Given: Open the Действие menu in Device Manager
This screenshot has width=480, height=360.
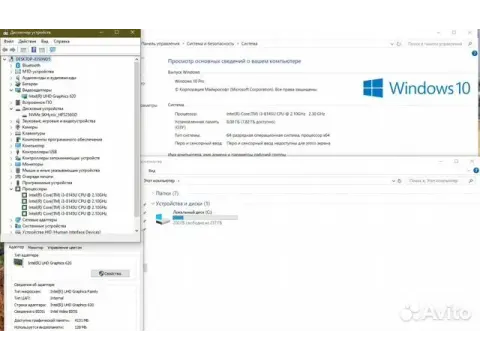Looking at the screenshot, I should [27, 41].
